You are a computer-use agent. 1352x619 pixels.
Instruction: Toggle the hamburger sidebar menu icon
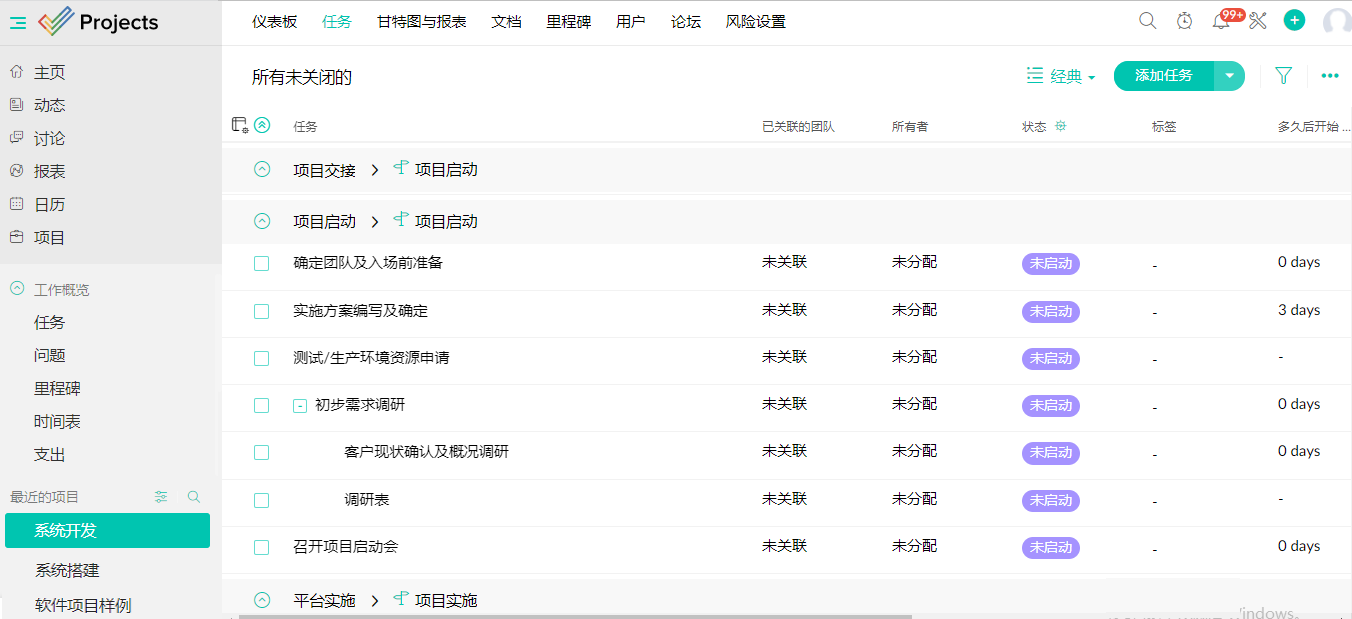18,22
